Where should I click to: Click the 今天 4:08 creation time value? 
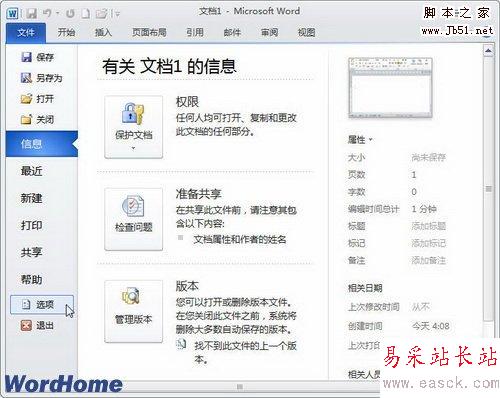tap(431, 326)
